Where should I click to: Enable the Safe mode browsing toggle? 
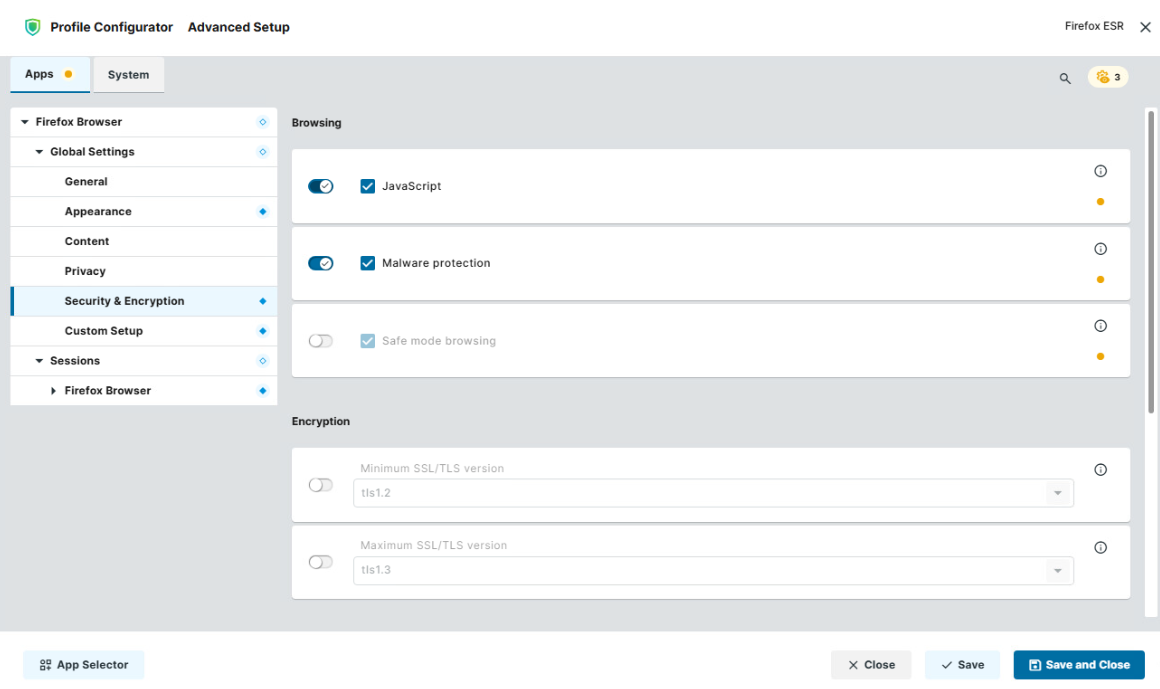pos(320,340)
